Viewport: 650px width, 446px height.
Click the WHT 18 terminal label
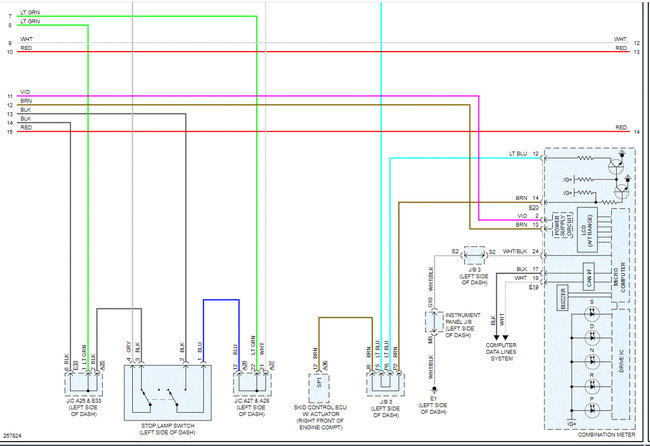click(526, 278)
